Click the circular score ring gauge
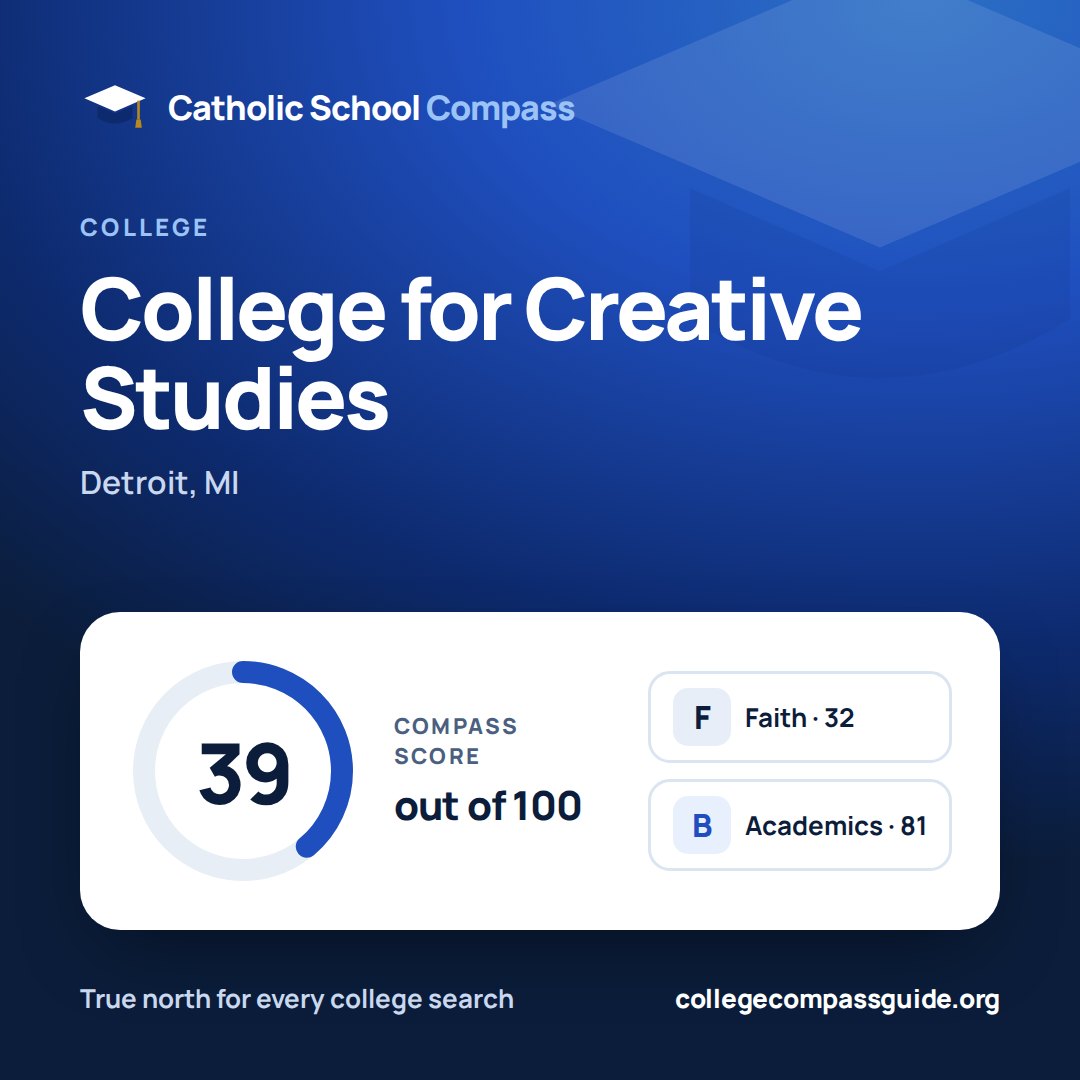This screenshot has height=1080, width=1080. click(243, 771)
